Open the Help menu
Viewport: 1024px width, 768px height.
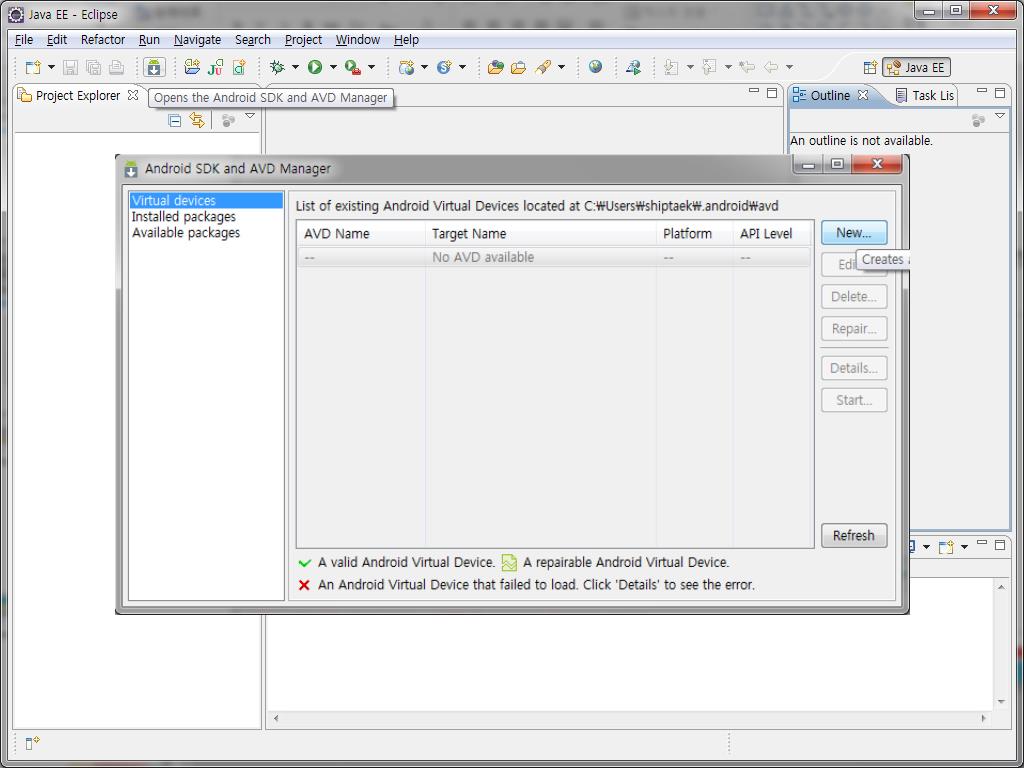point(406,40)
